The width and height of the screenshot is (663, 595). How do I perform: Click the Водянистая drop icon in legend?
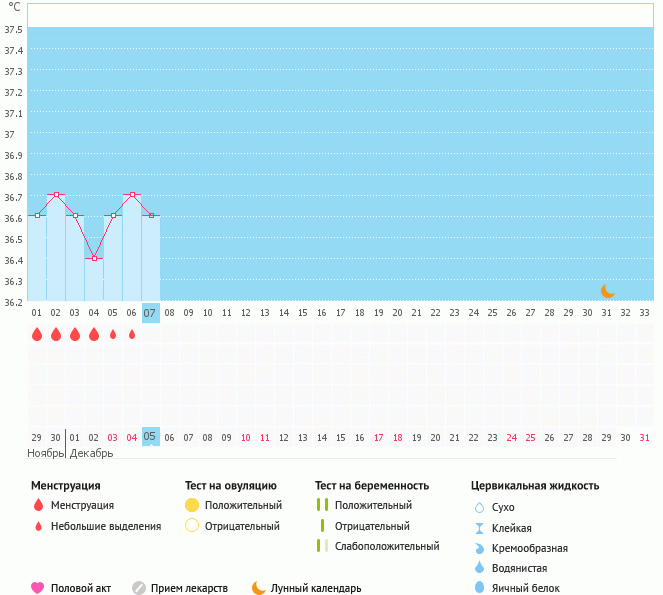[479, 568]
